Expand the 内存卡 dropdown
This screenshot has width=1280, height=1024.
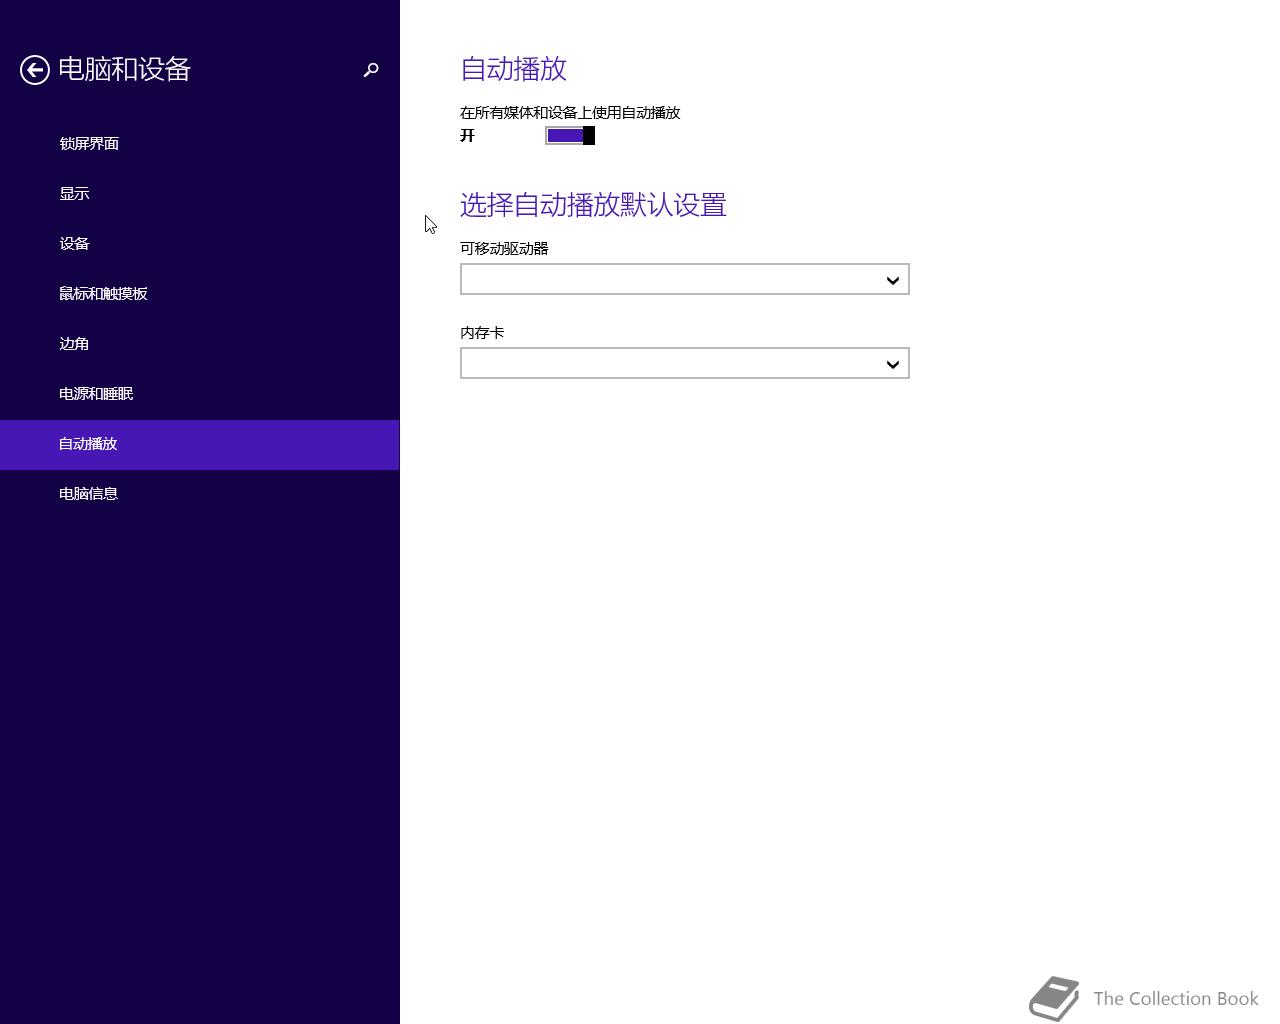click(685, 363)
